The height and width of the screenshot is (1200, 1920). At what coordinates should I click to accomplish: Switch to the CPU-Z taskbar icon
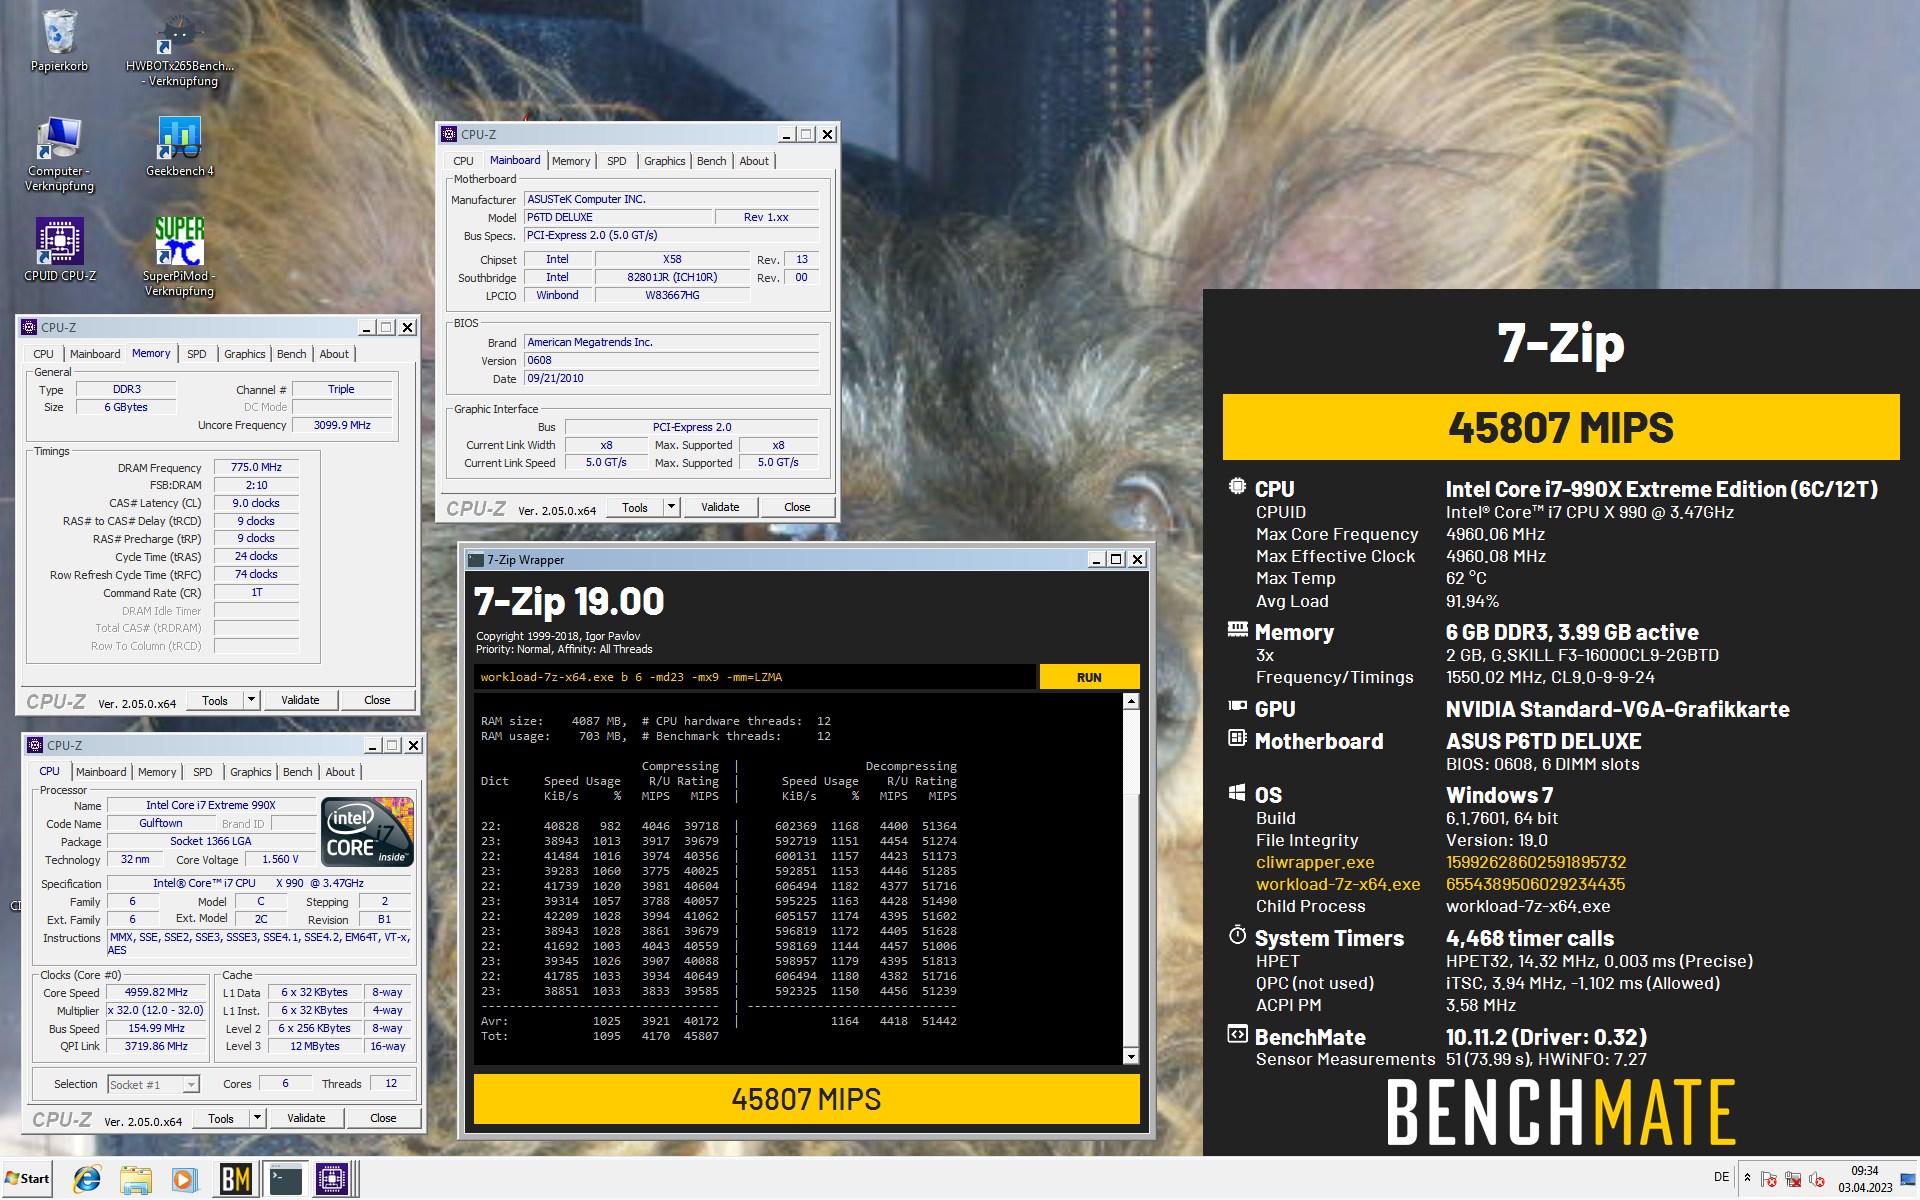click(x=332, y=1179)
